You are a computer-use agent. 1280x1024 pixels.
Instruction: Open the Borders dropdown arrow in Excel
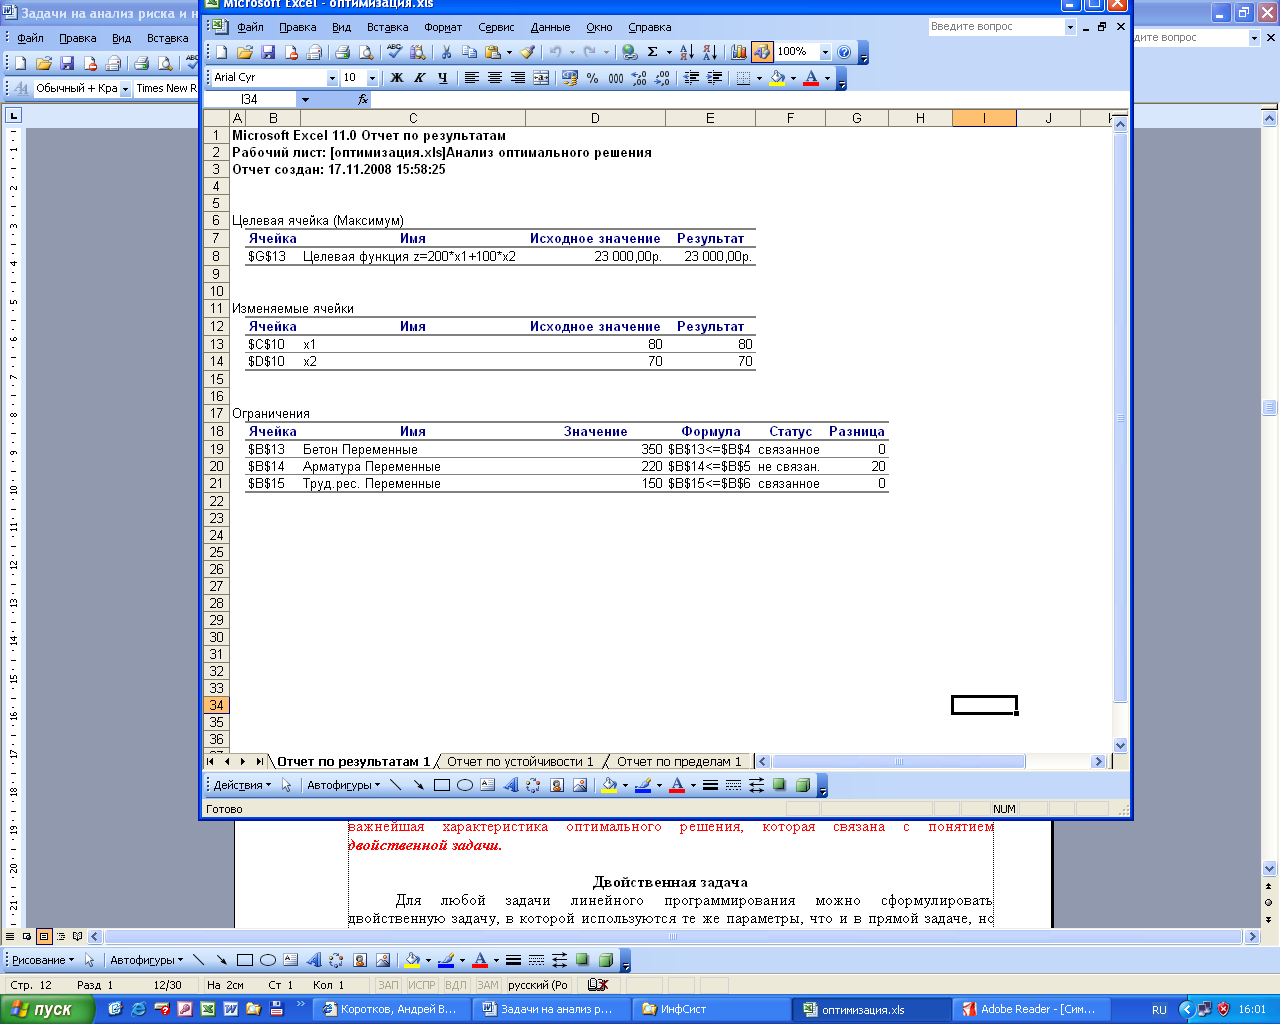tap(759, 78)
